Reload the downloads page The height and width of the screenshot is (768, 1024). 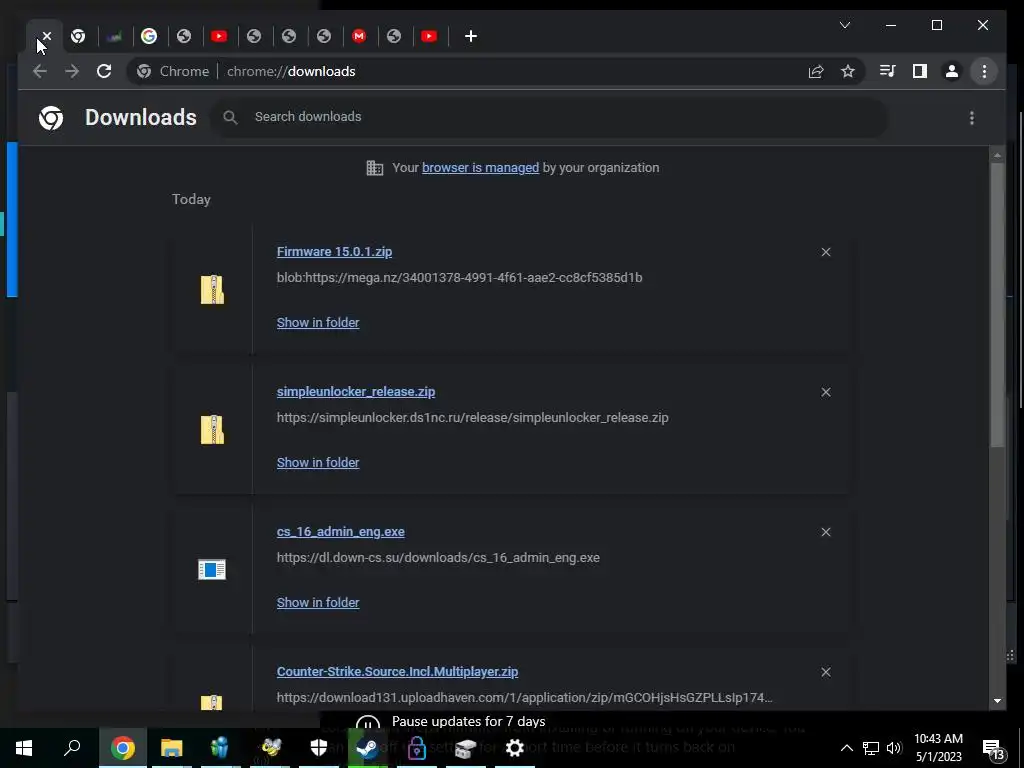tap(104, 71)
